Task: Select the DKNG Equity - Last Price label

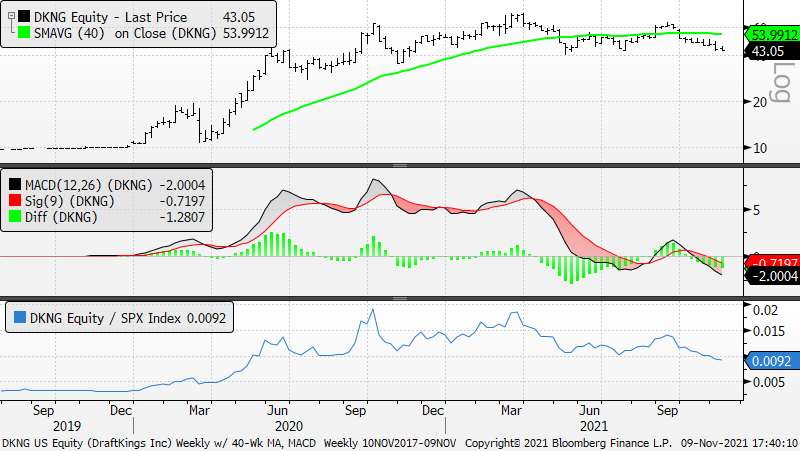Action: 111,17
